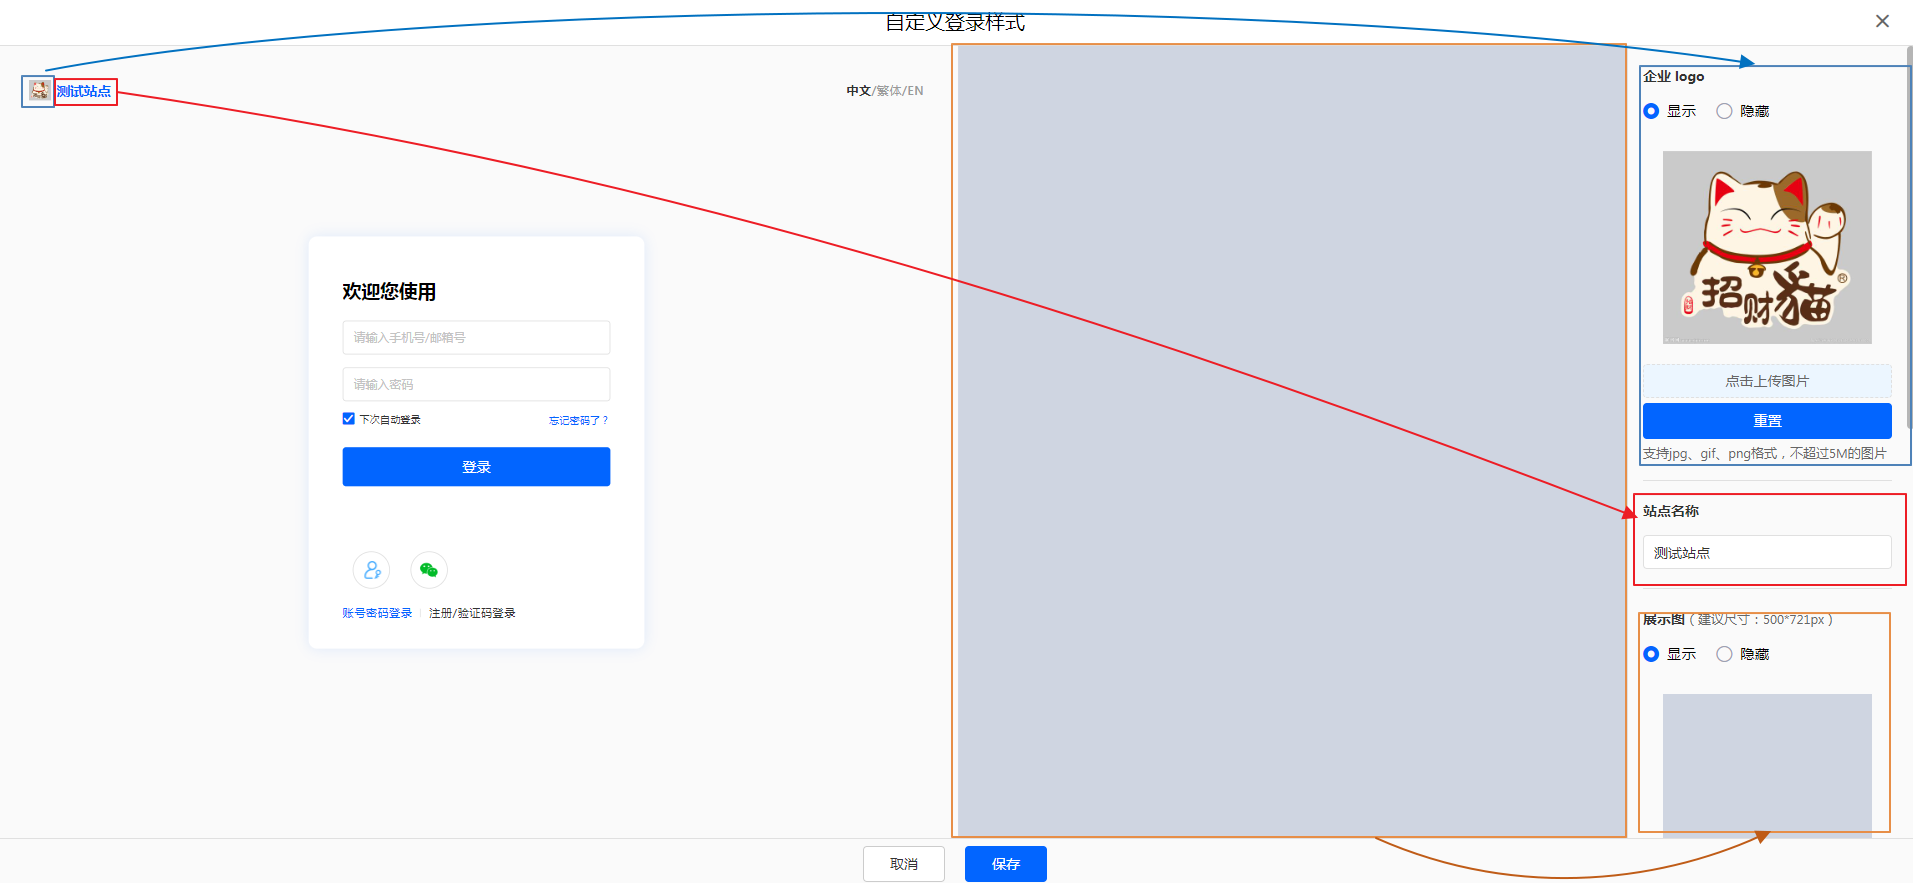Select 显示 radio under 企业 logo
The image size is (1916, 883).
tap(1651, 111)
